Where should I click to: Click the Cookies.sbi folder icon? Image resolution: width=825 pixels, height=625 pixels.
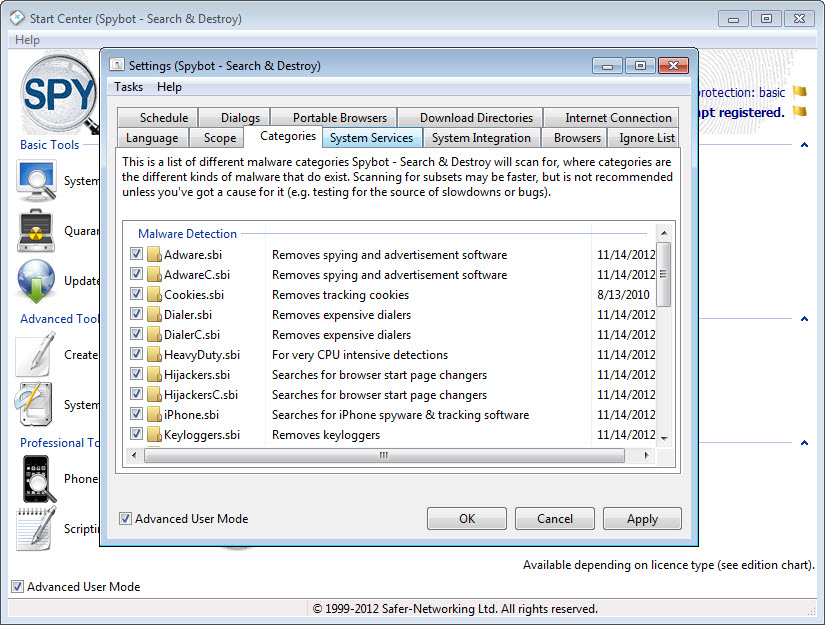tap(154, 295)
